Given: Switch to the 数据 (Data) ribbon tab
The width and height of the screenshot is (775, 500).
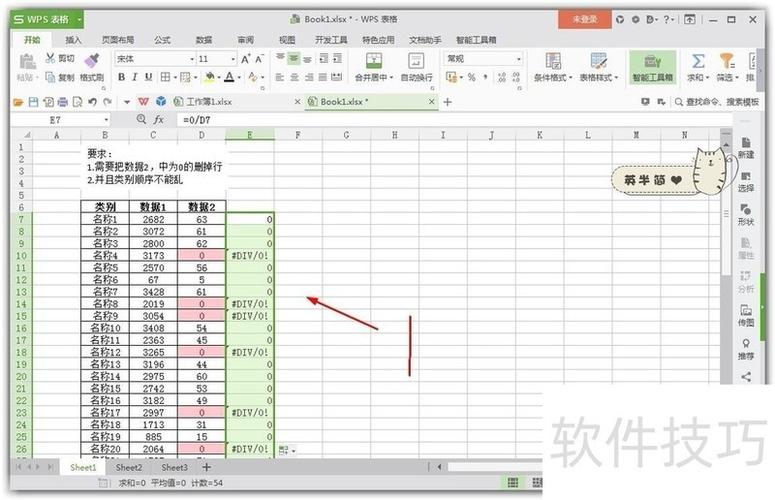Looking at the screenshot, I should coord(204,40).
